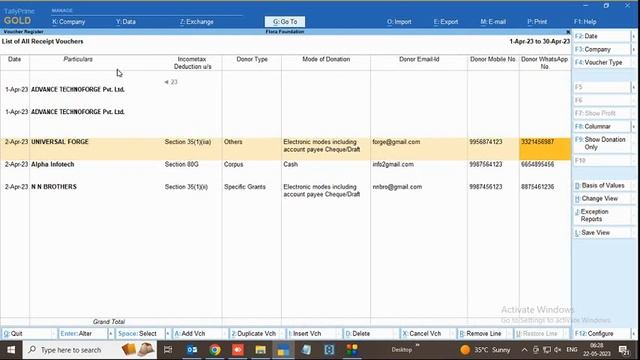The width and height of the screenshot is (640, 360).
Task: Select the N N BROTHERS voucher row
Action: coord(285,190)
